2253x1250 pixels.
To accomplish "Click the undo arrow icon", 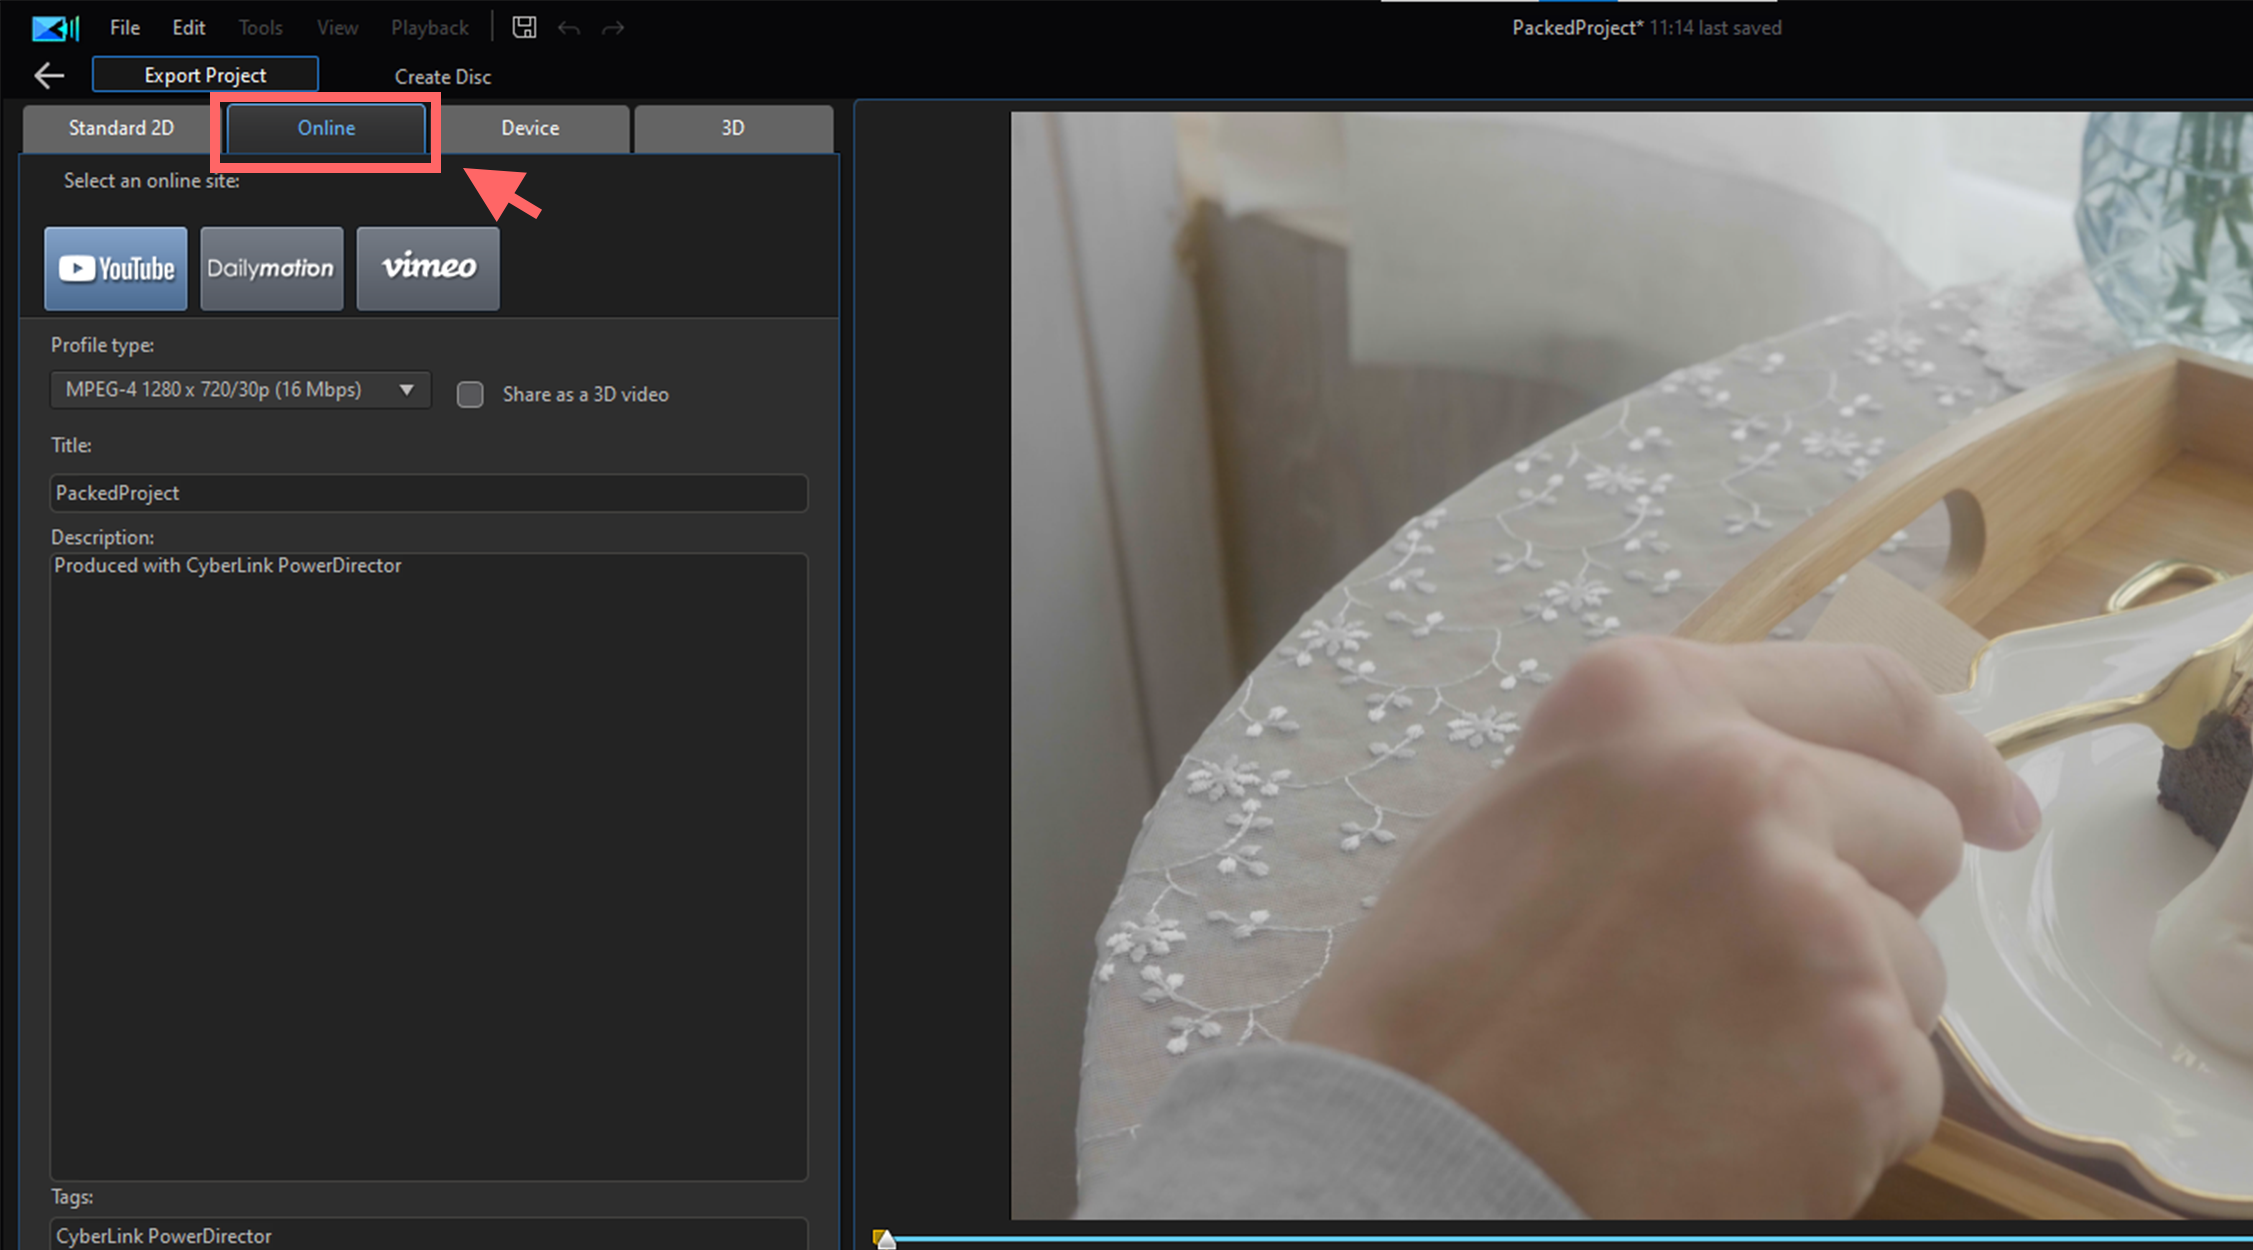I will [x=569, y=28].
